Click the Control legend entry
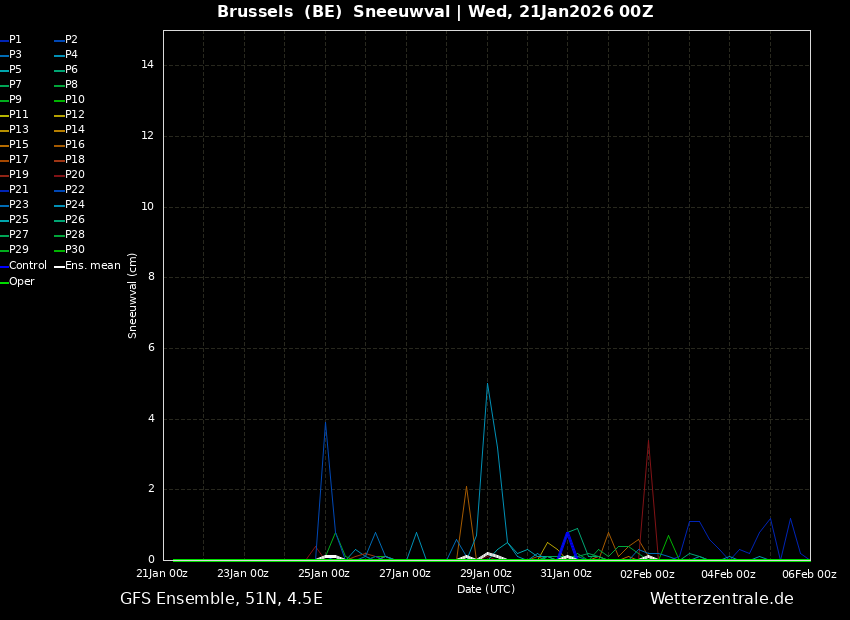This screenshot has height=620, width=850. (27, 266)
